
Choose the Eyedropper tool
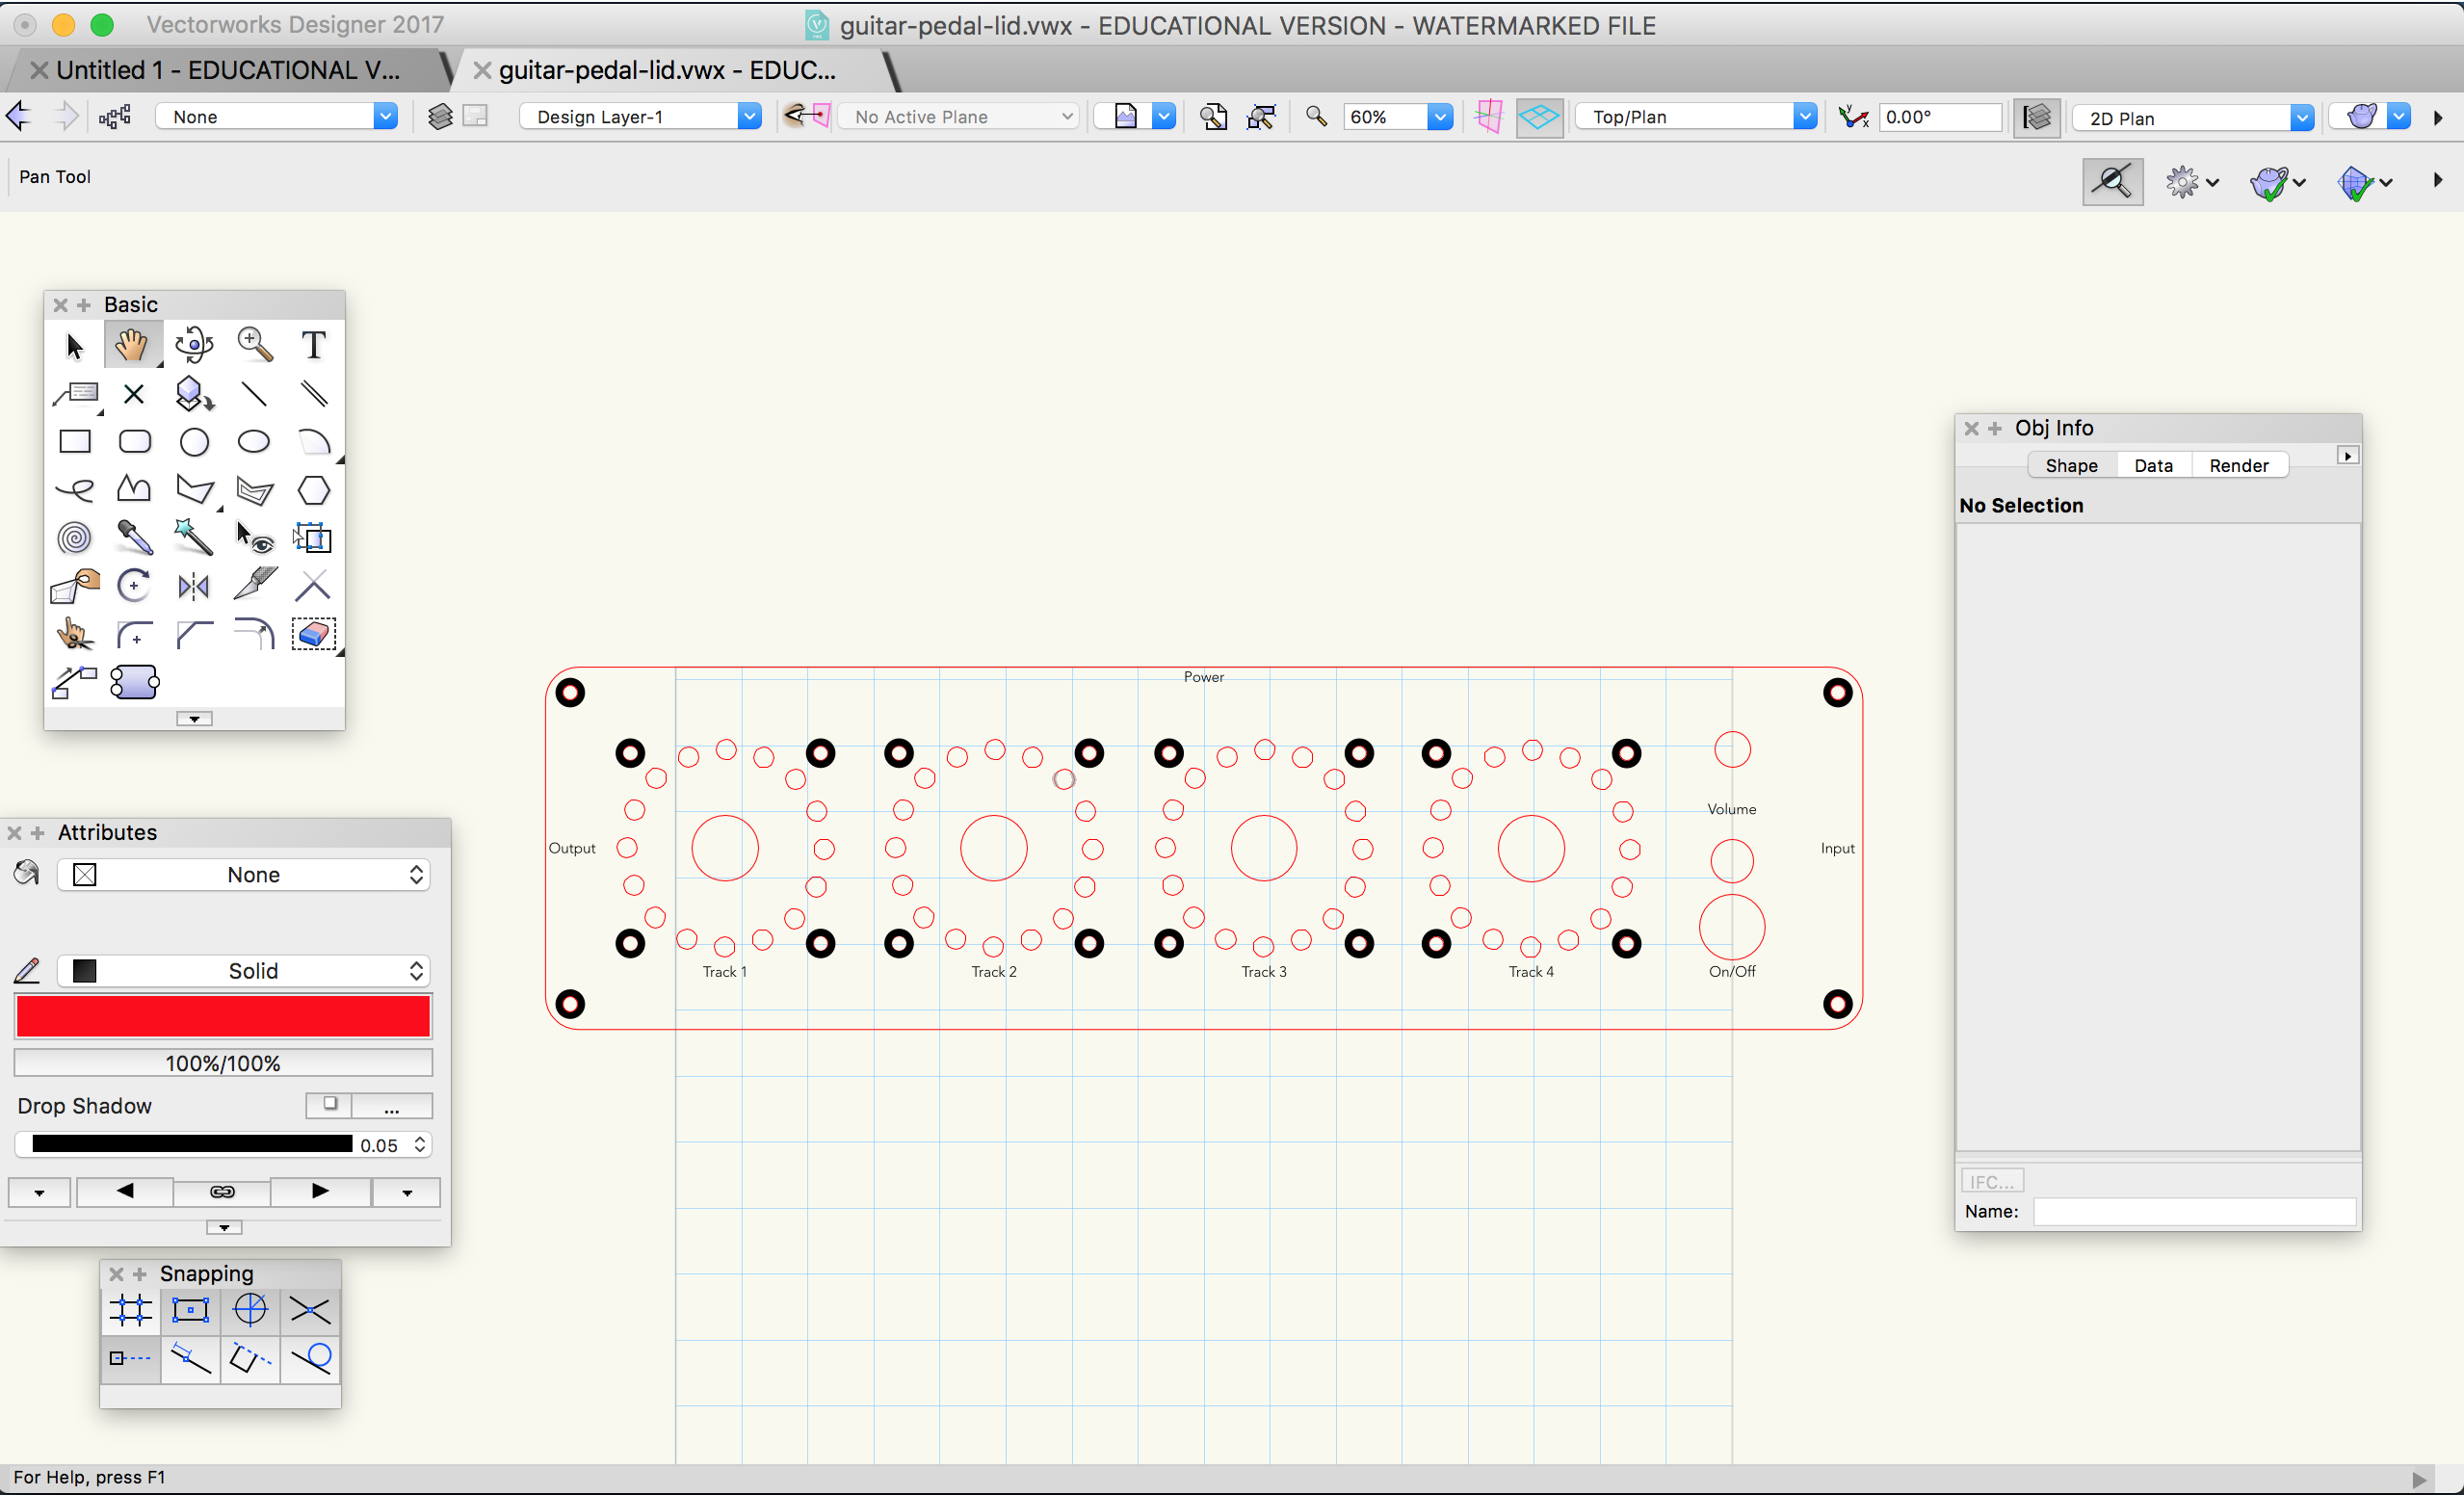tap(134, 538)
